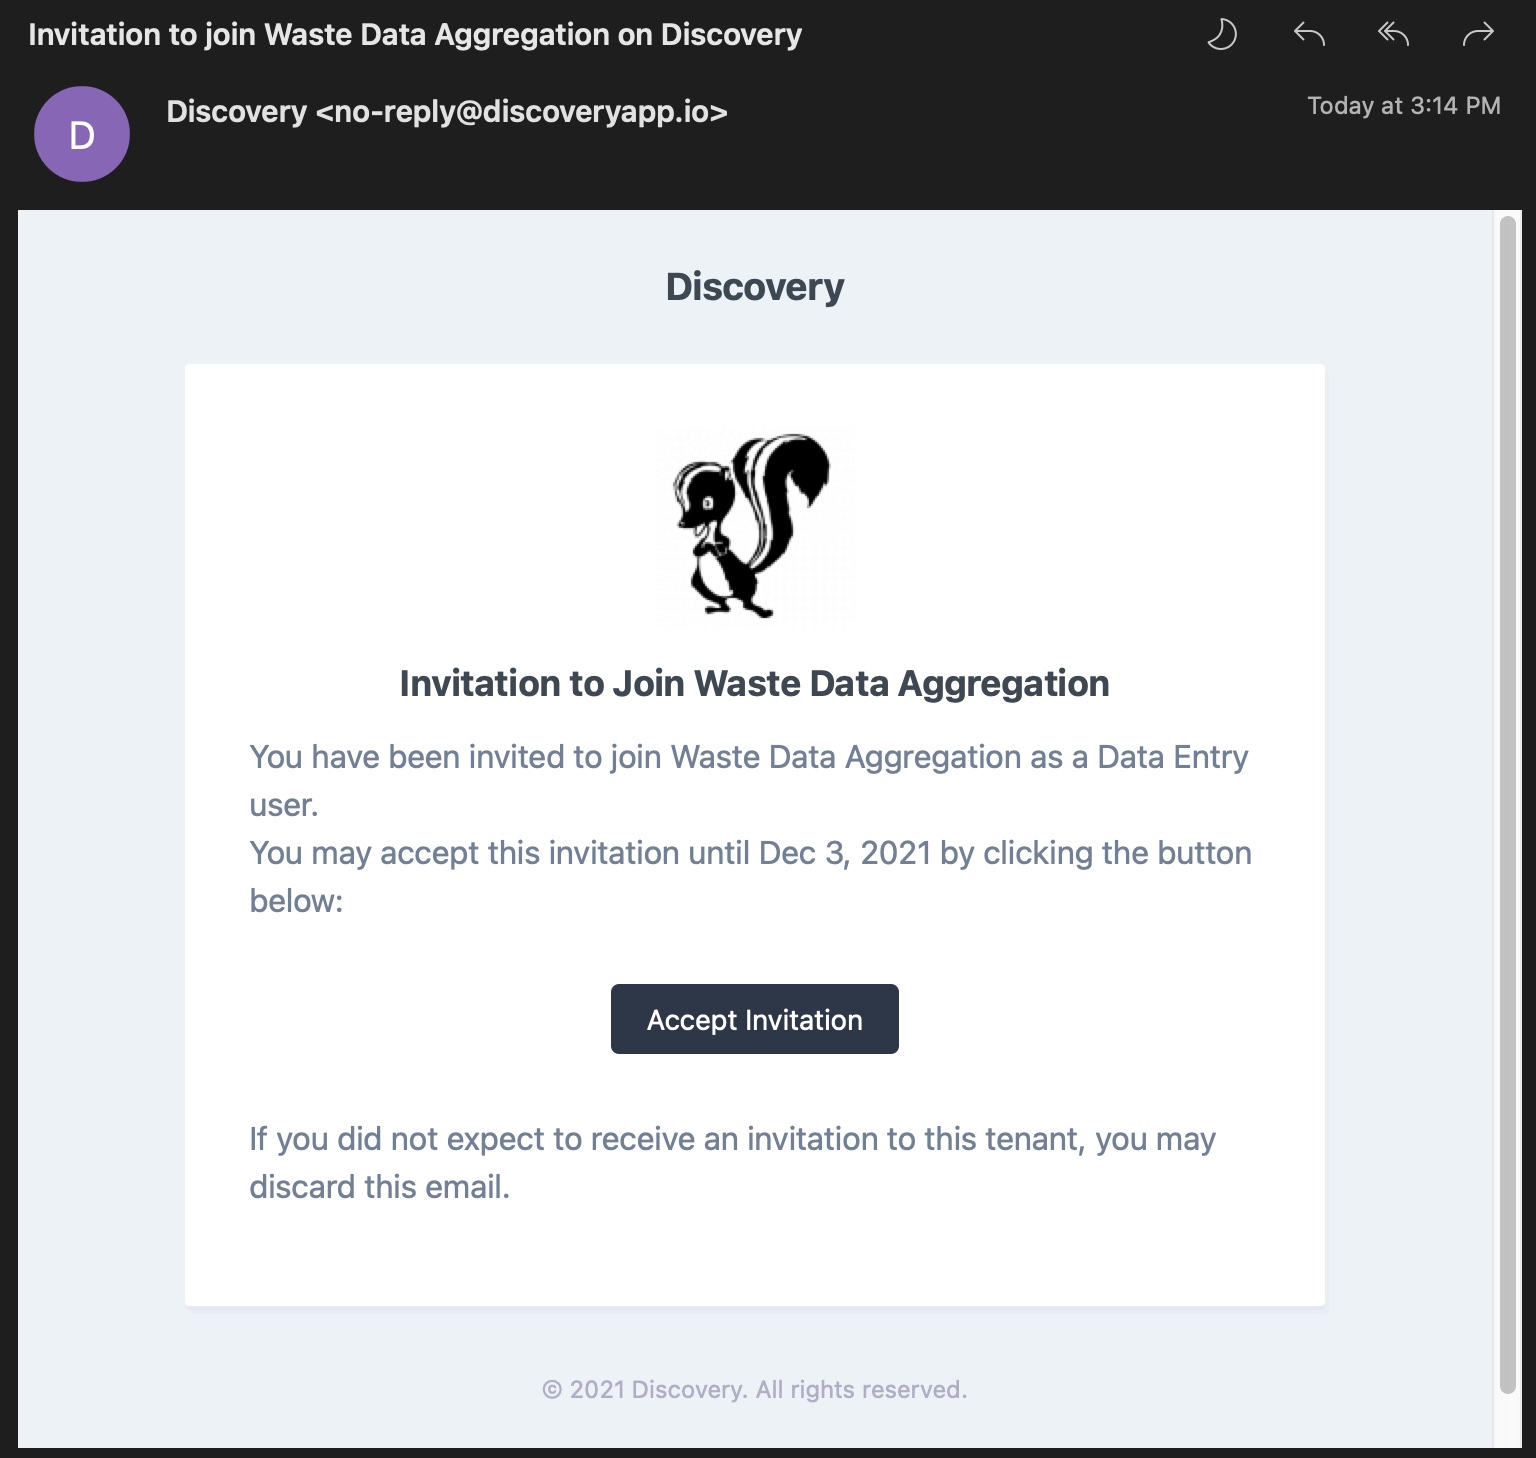Image resolution: width=1536 pixels, height=1458 pixels.
Task: Click the scrollbar track below the thumb
Action: pyautogui.click(x=1508, y=1420)
